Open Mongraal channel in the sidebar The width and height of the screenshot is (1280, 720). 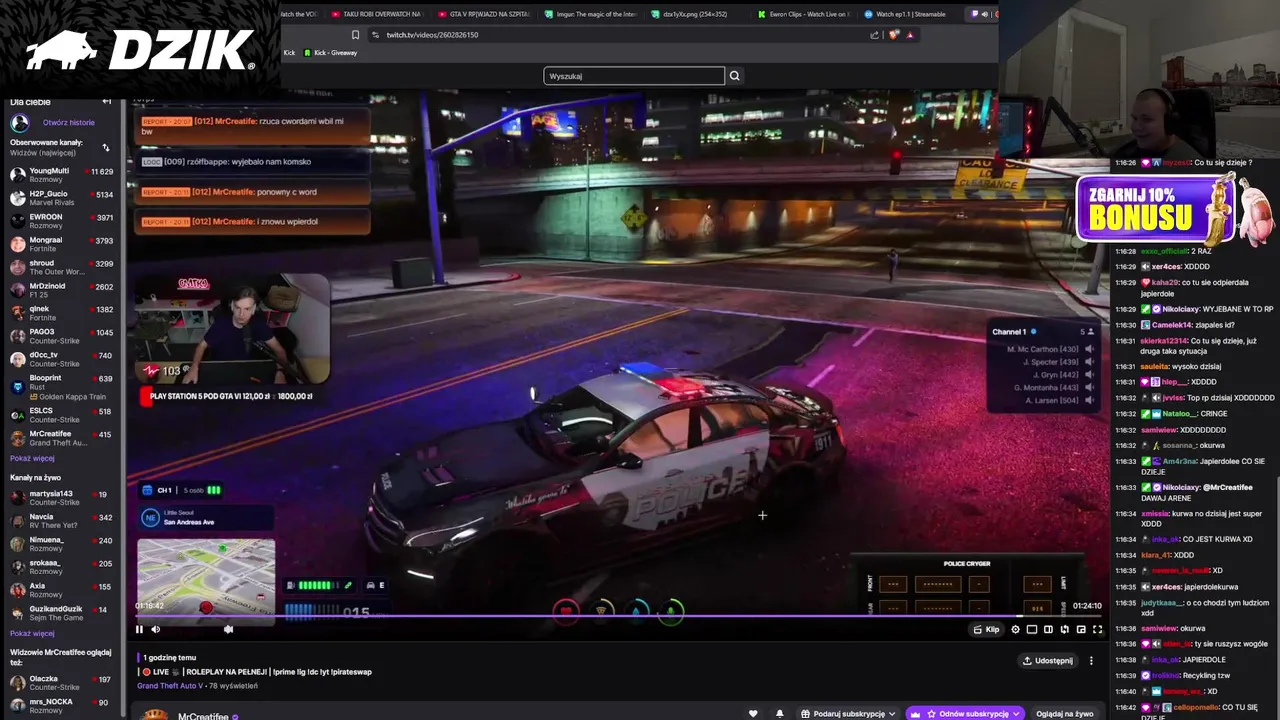[62, 244]
